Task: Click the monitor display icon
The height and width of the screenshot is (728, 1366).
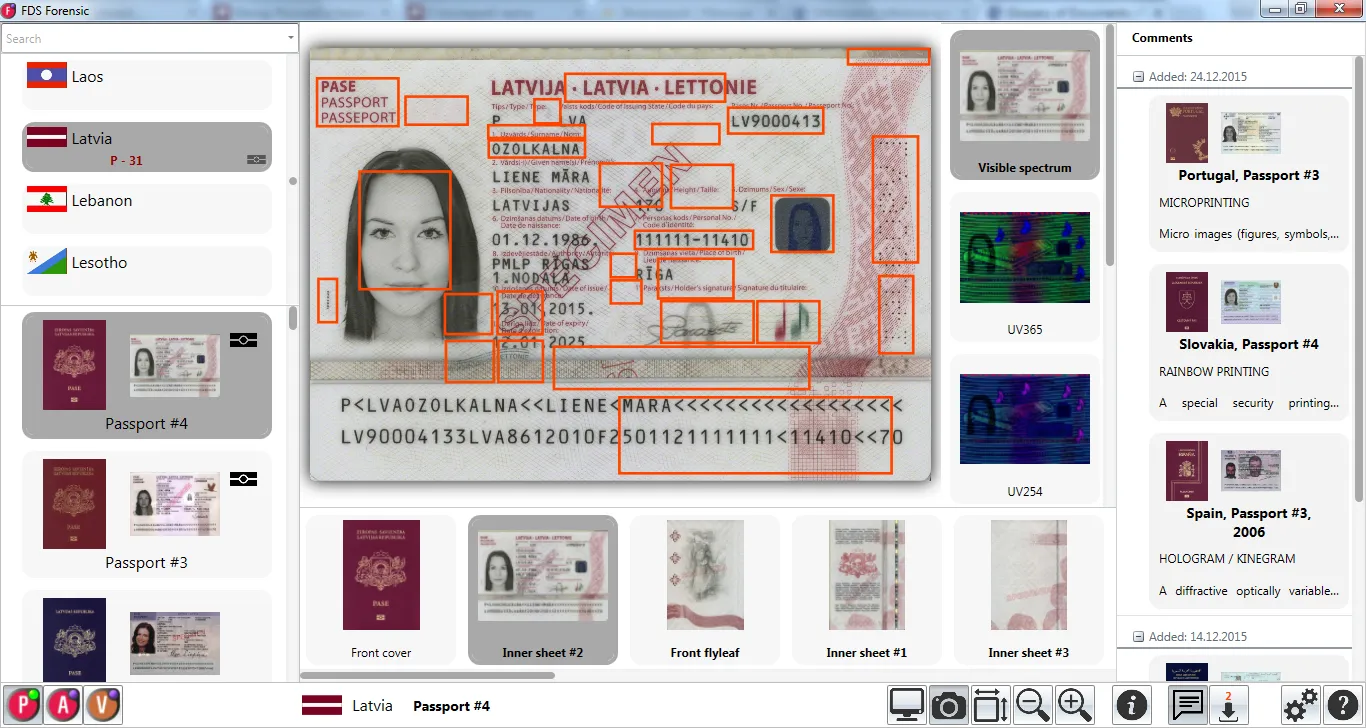Action: (x=907, y=706)
